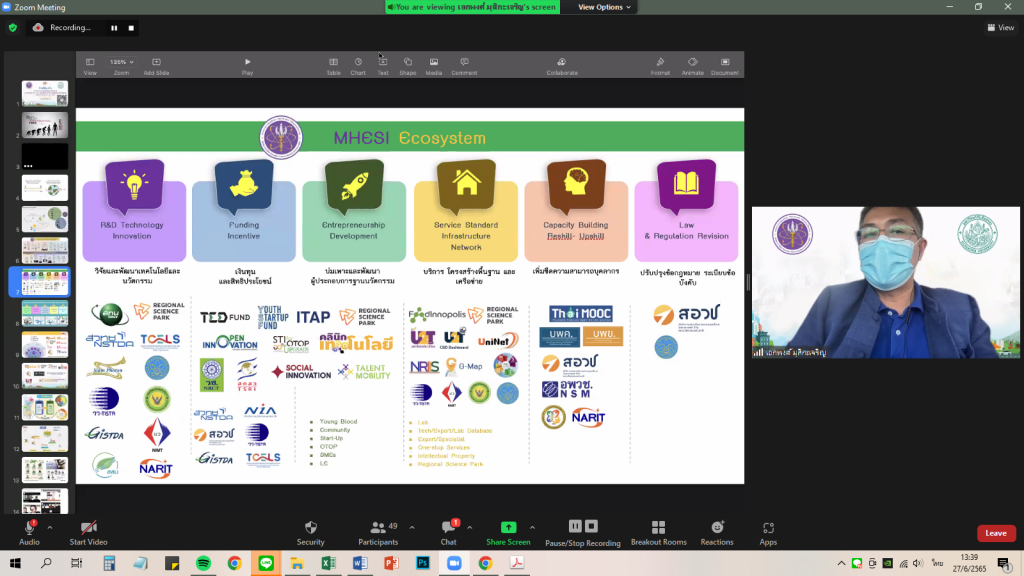This screenshot has height=576, width=1024.
Task: Open Excel from the taskbar
Action: (328, 563)
